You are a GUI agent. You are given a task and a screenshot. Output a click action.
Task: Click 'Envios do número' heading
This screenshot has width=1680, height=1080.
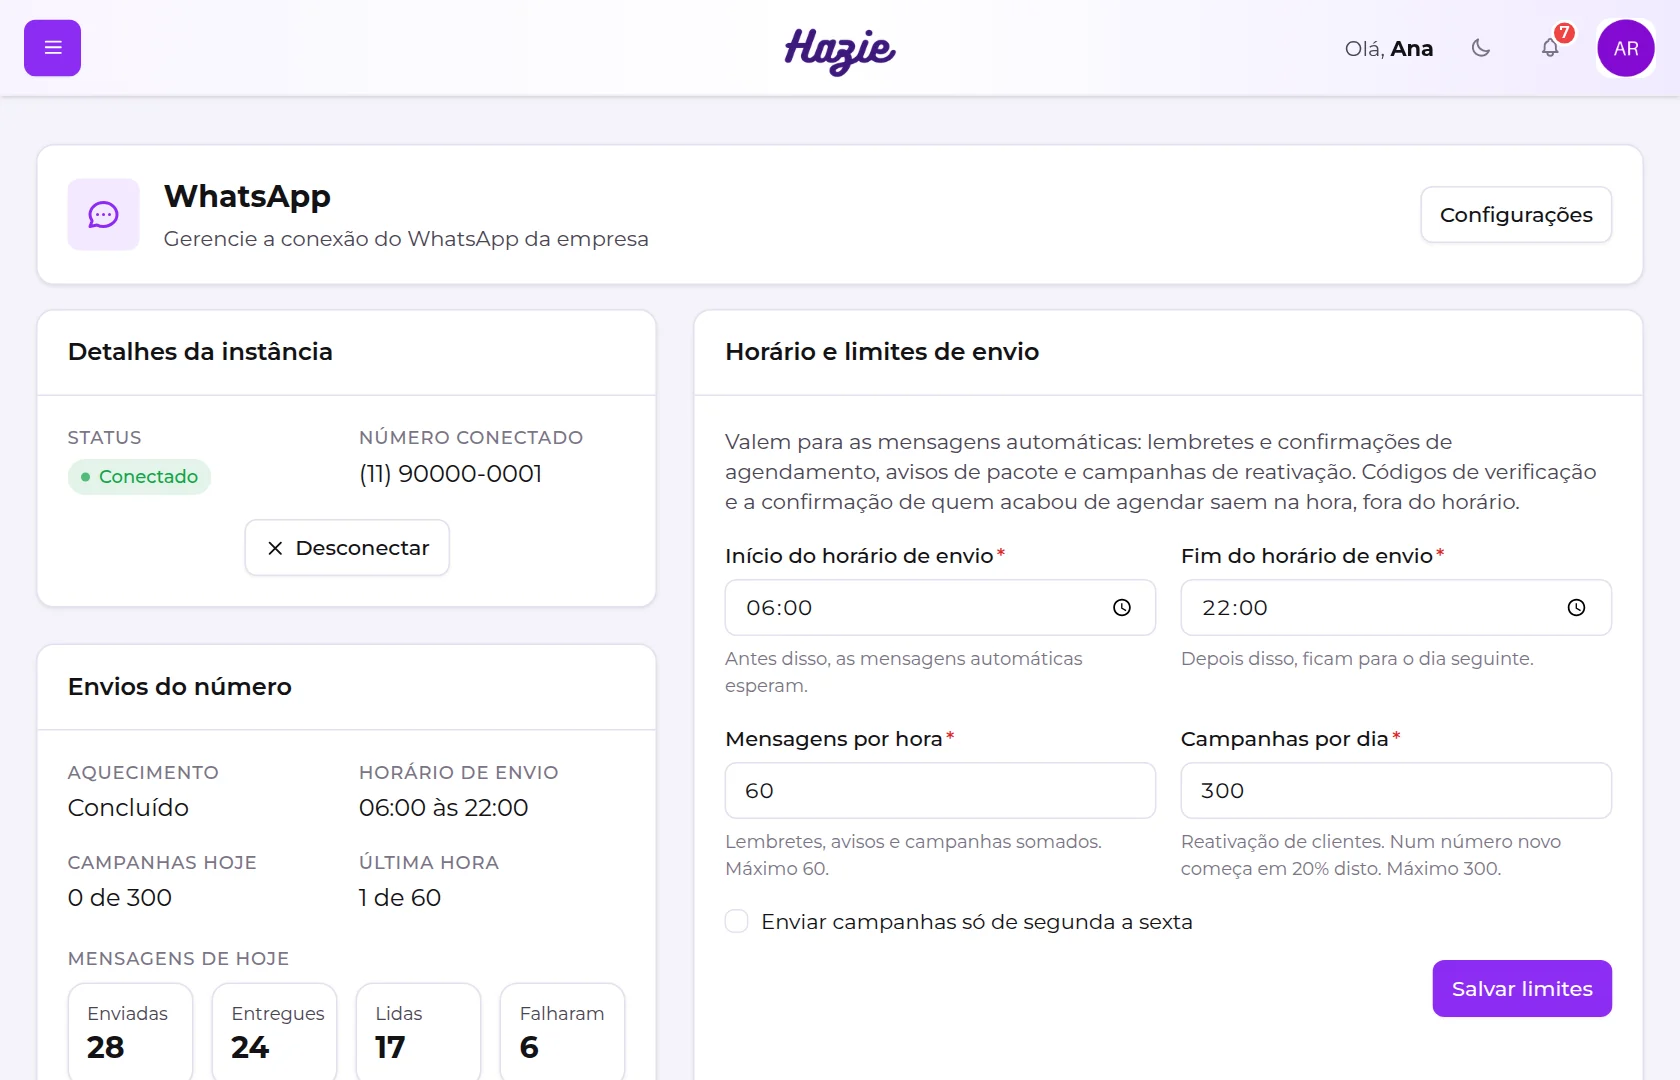point(180,687)
